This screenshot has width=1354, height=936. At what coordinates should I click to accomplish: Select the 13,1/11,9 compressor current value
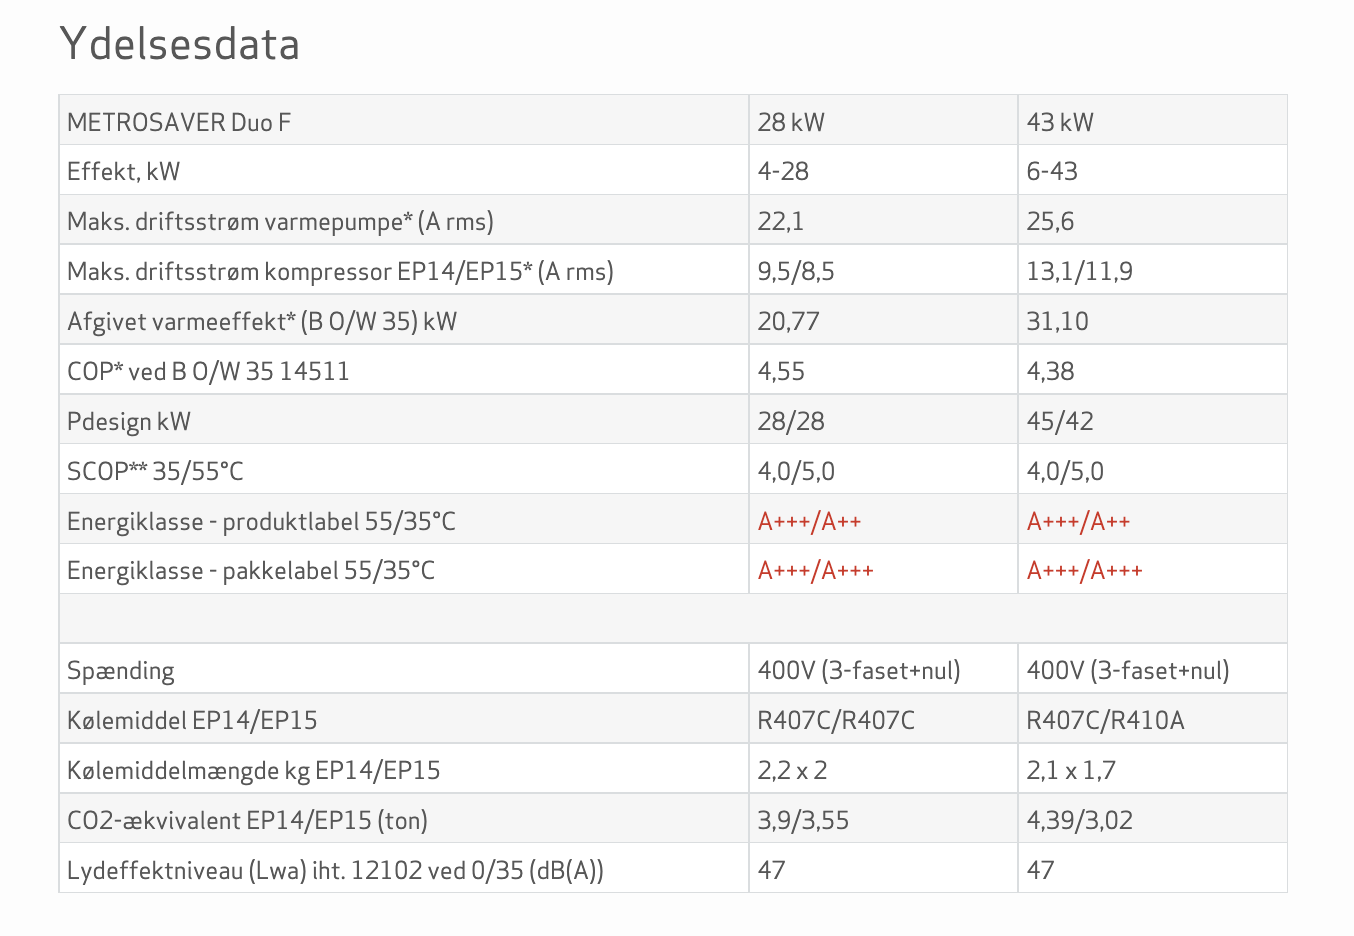1079,271
